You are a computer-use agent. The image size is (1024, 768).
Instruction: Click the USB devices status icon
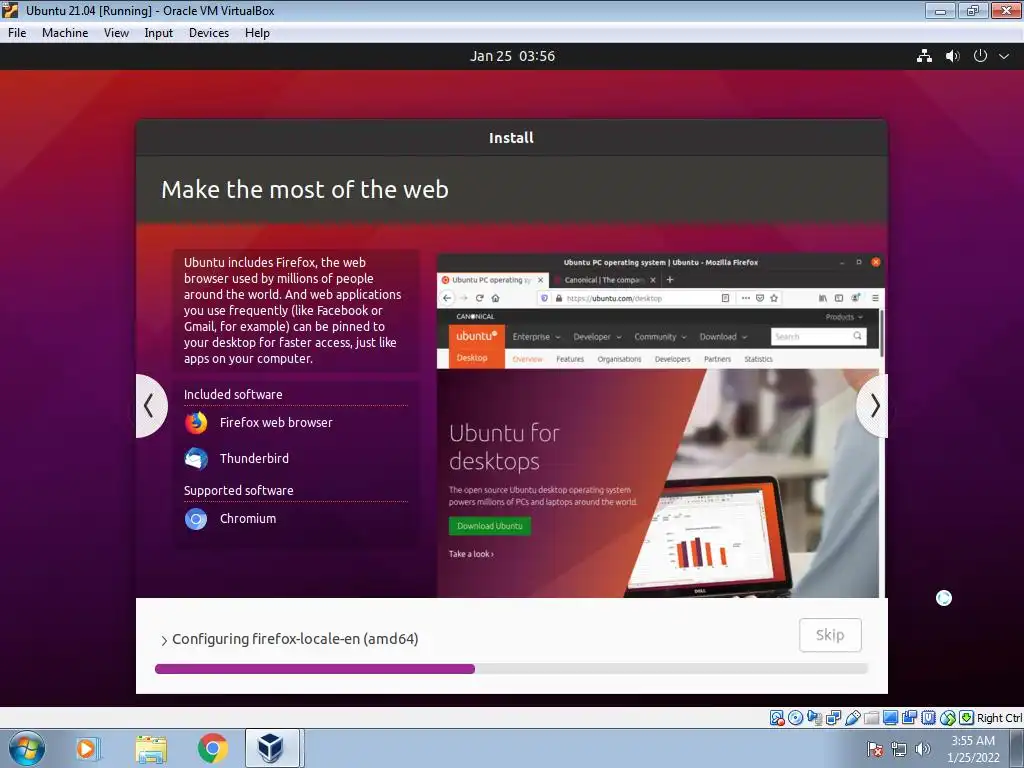(852, 718)
